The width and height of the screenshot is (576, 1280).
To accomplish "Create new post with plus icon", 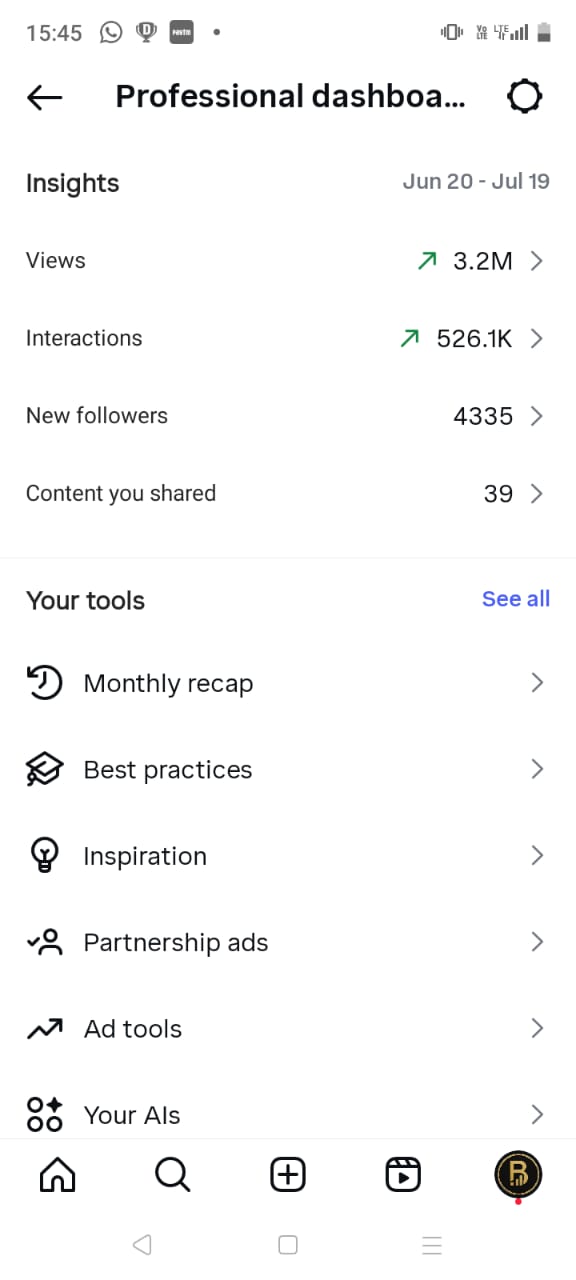I will [x=288, y=1175].
